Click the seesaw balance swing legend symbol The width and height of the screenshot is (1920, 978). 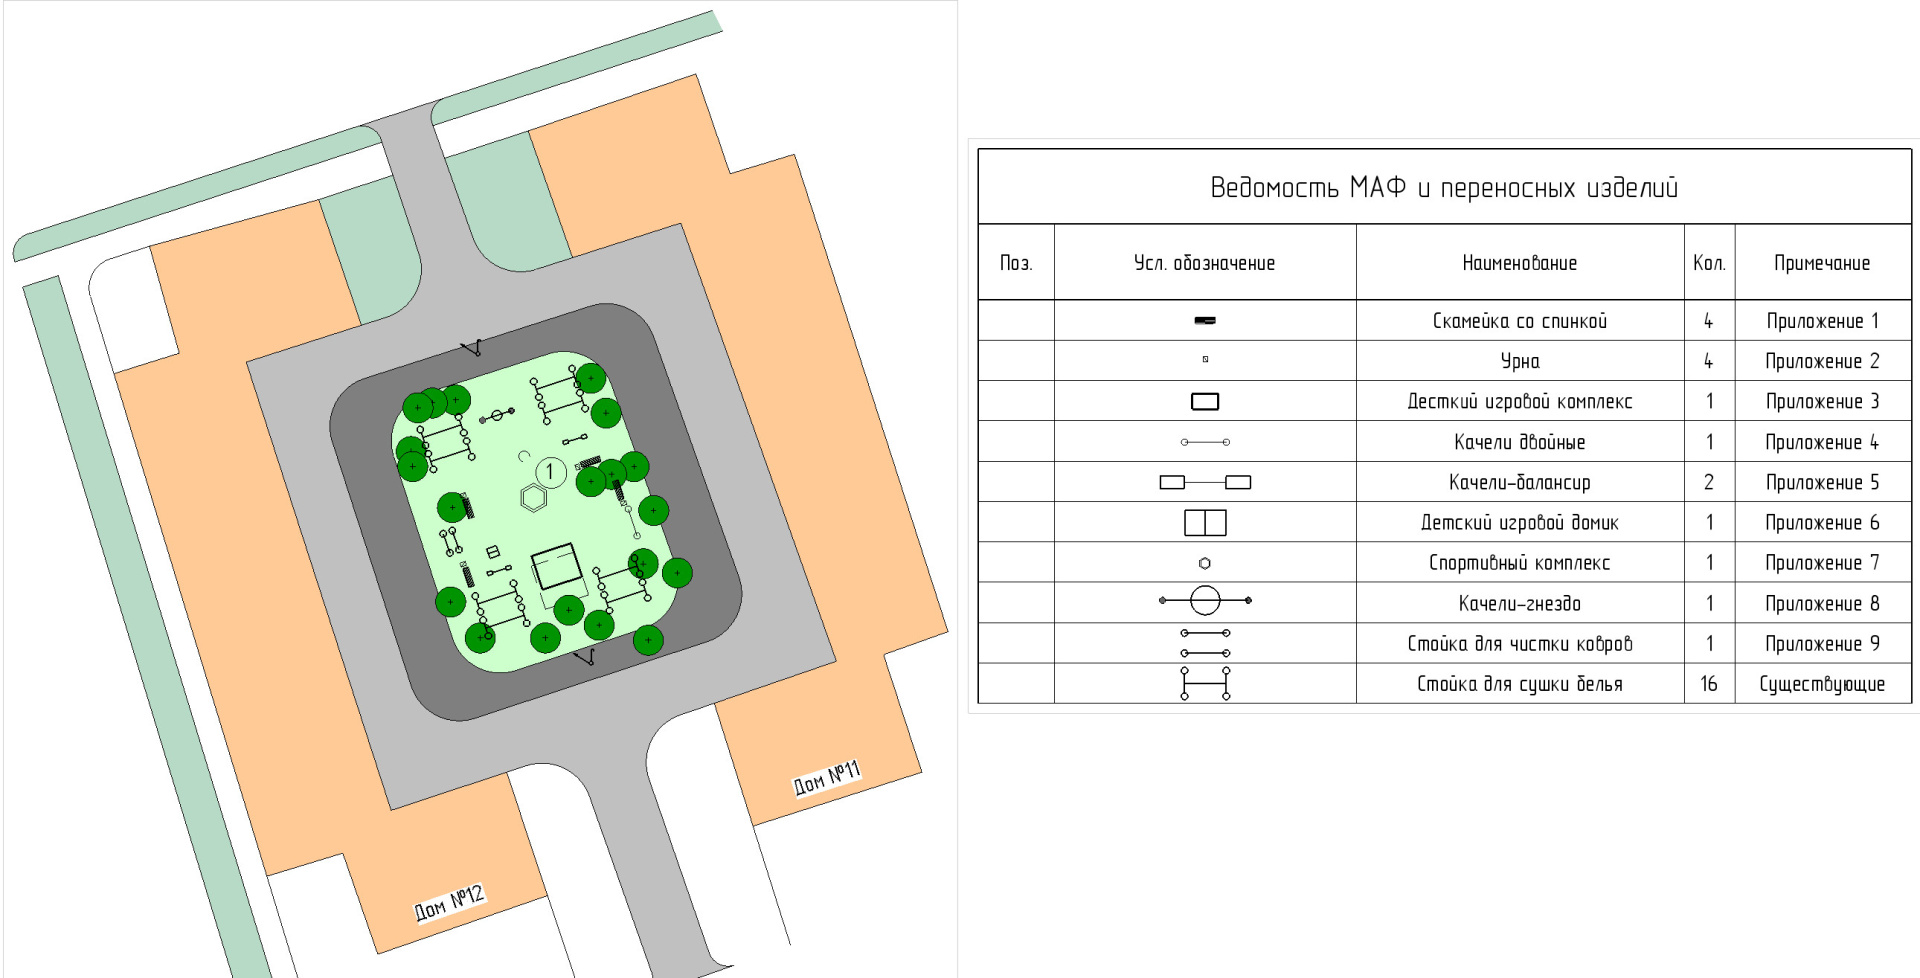click(1205, 483)
